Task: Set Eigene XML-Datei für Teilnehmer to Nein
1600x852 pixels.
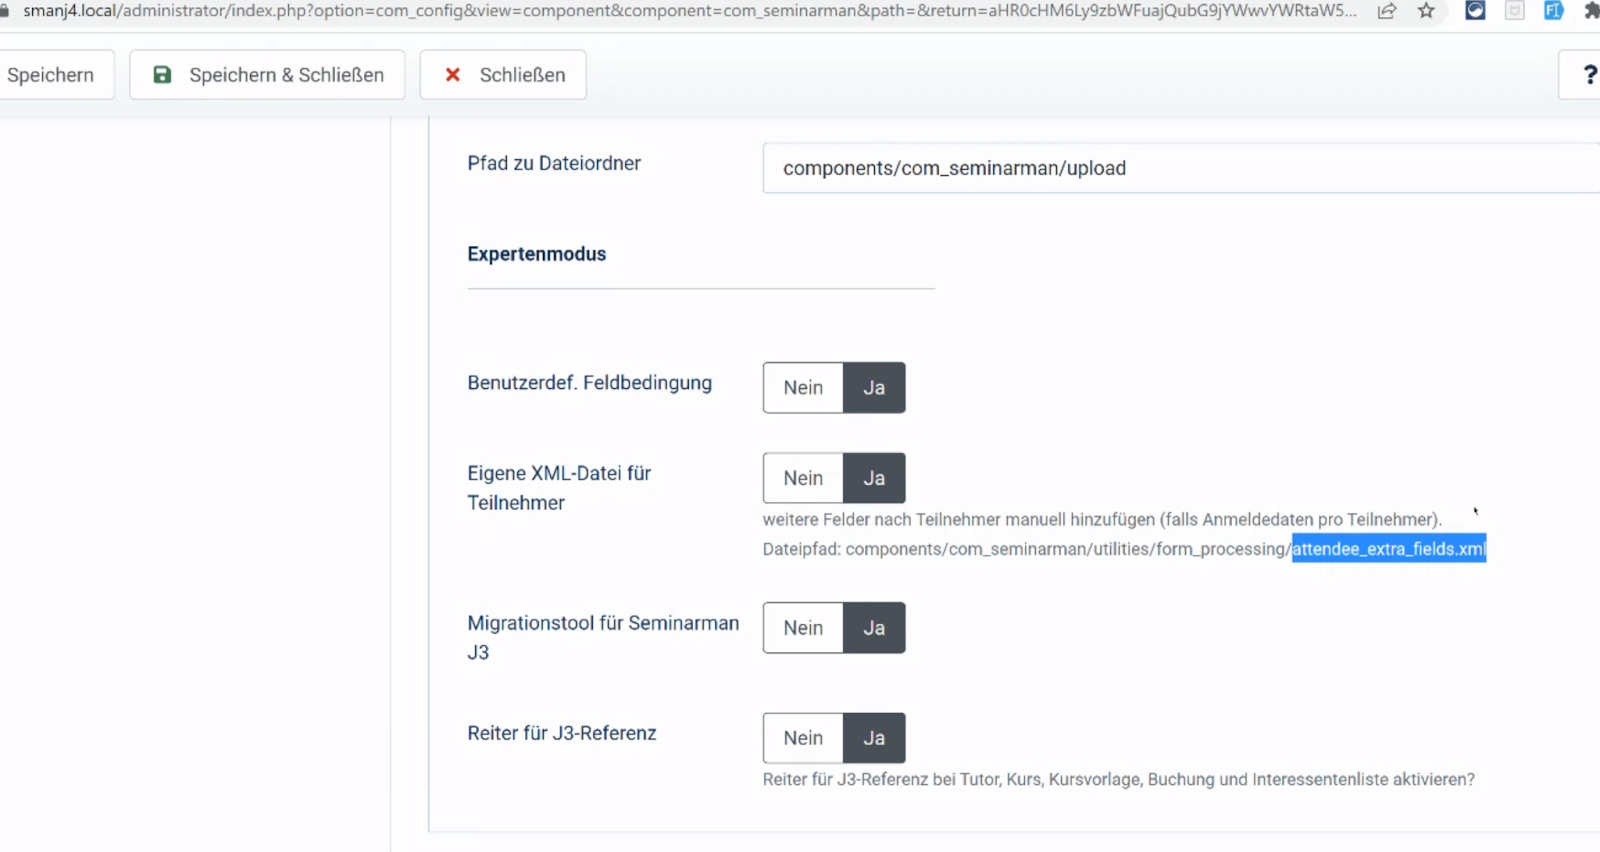Action: click(x=803, y=478)
